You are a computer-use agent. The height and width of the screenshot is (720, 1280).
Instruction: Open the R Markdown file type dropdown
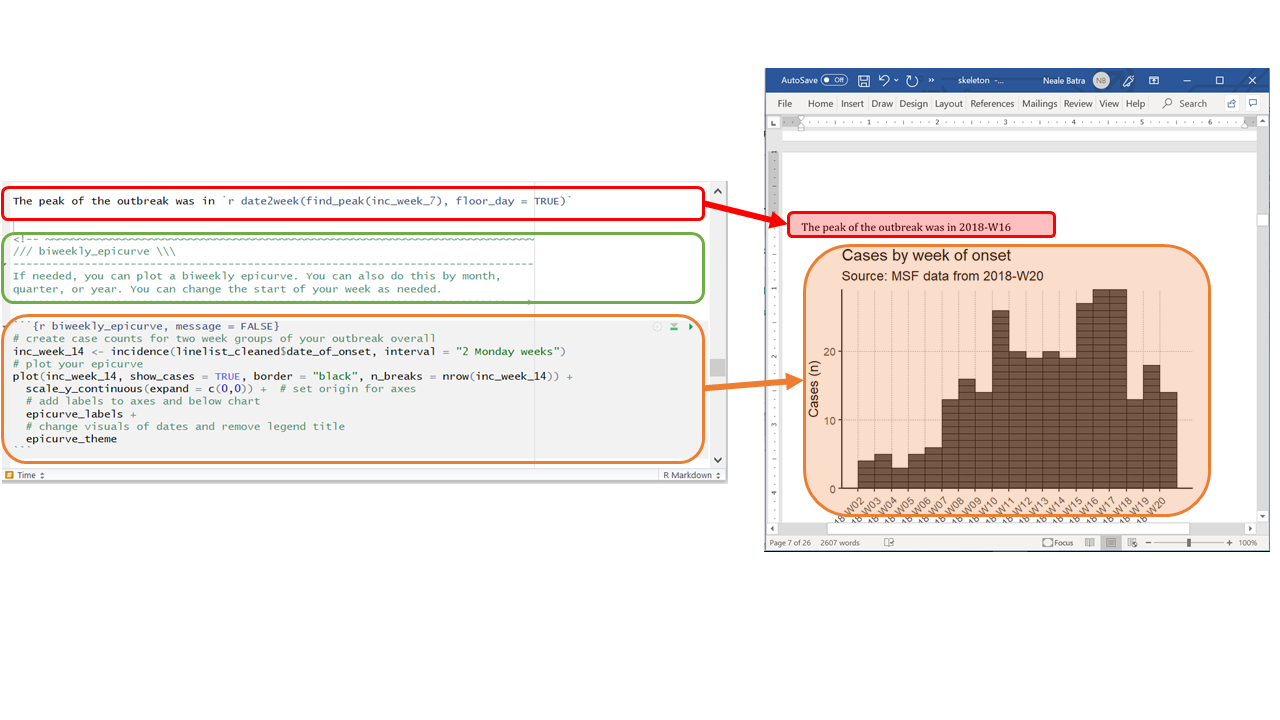coord(692,475)
